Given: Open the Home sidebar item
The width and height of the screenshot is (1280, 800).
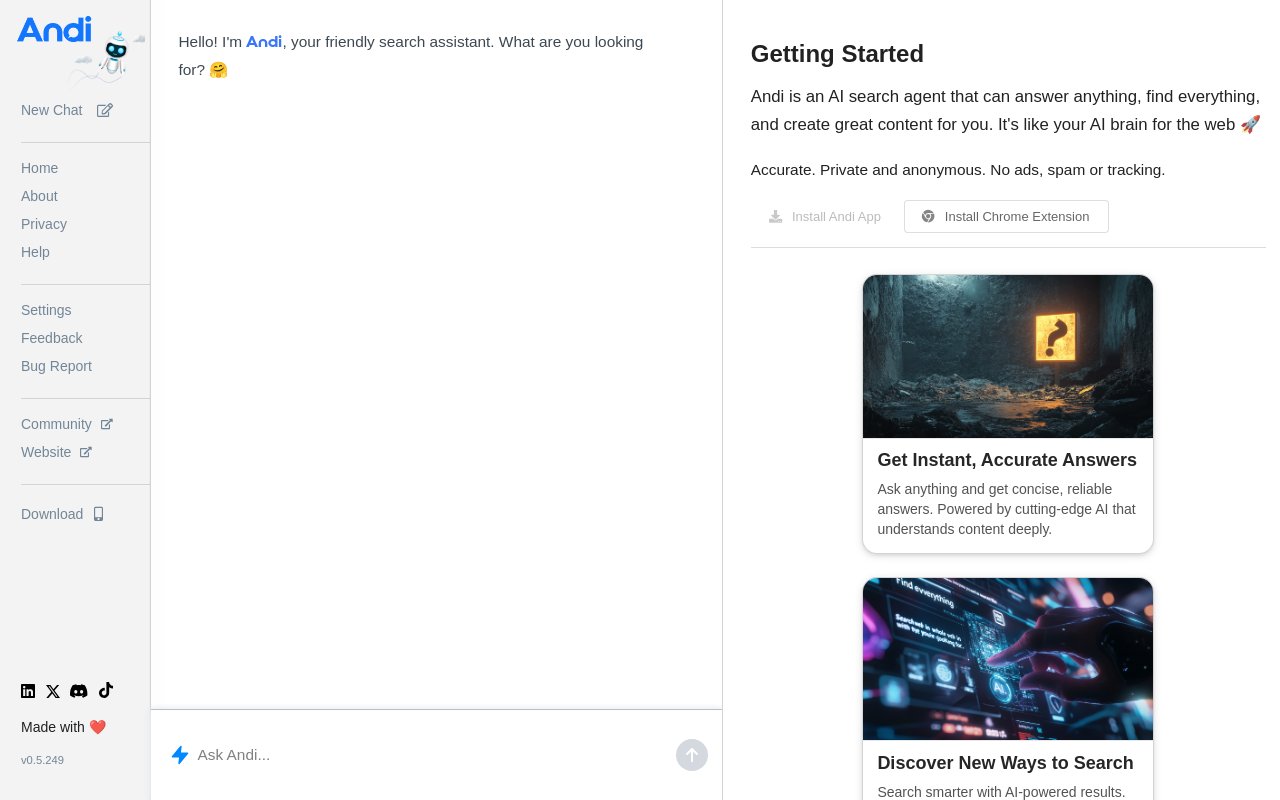Looking at the screenshot, I should pyautogui.click(x=40, y=168).
